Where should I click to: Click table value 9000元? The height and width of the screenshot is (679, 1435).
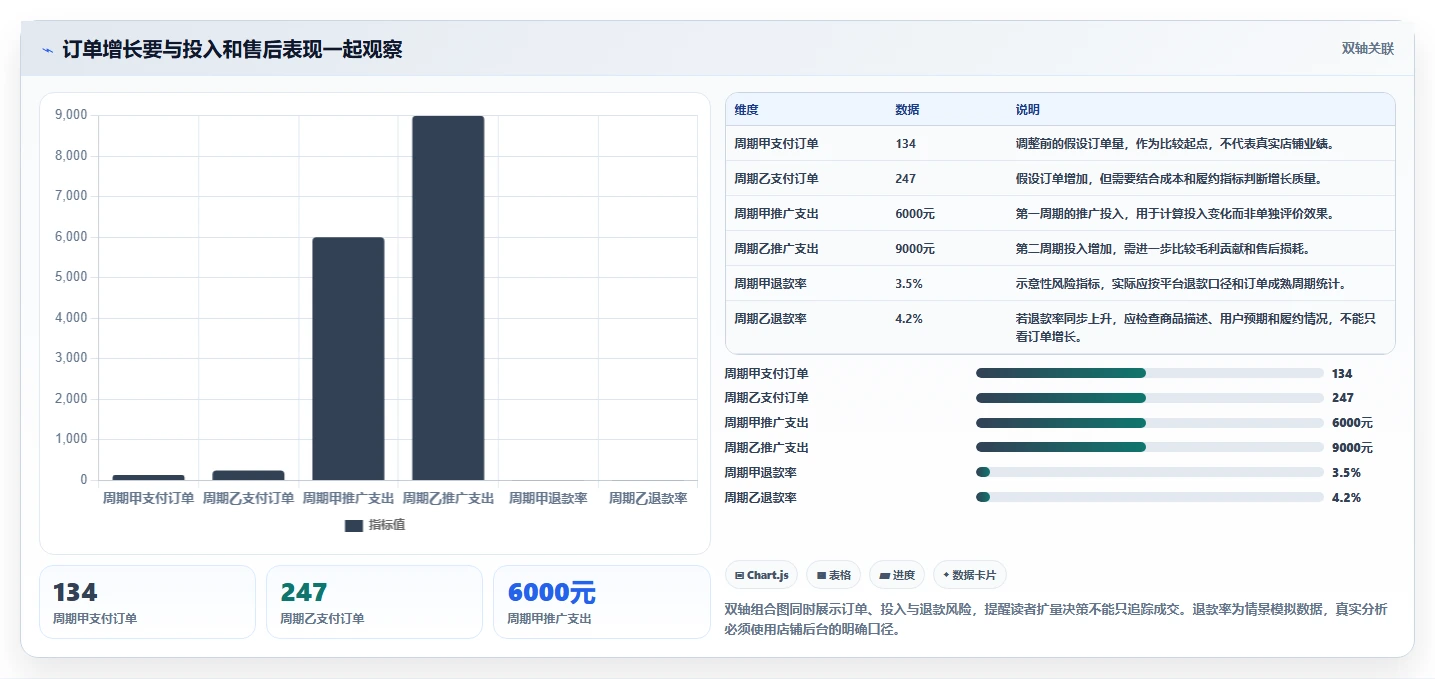coord(915,249)
